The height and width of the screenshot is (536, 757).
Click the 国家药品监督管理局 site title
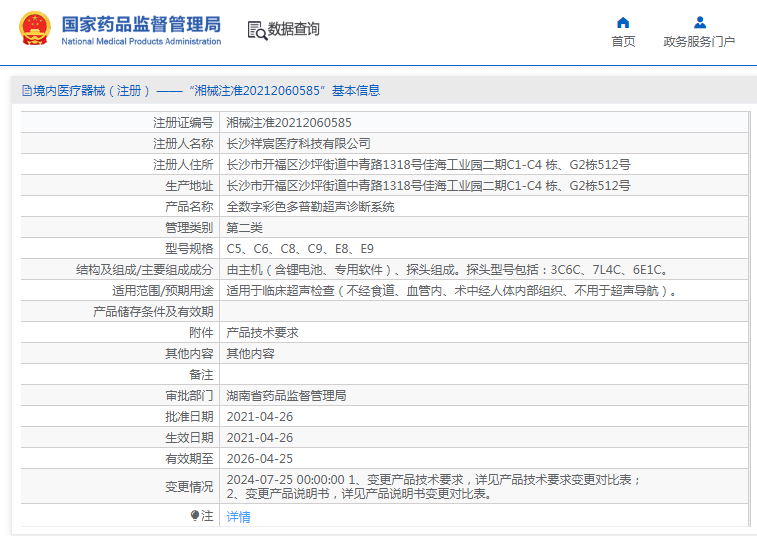tap(141, 24)
